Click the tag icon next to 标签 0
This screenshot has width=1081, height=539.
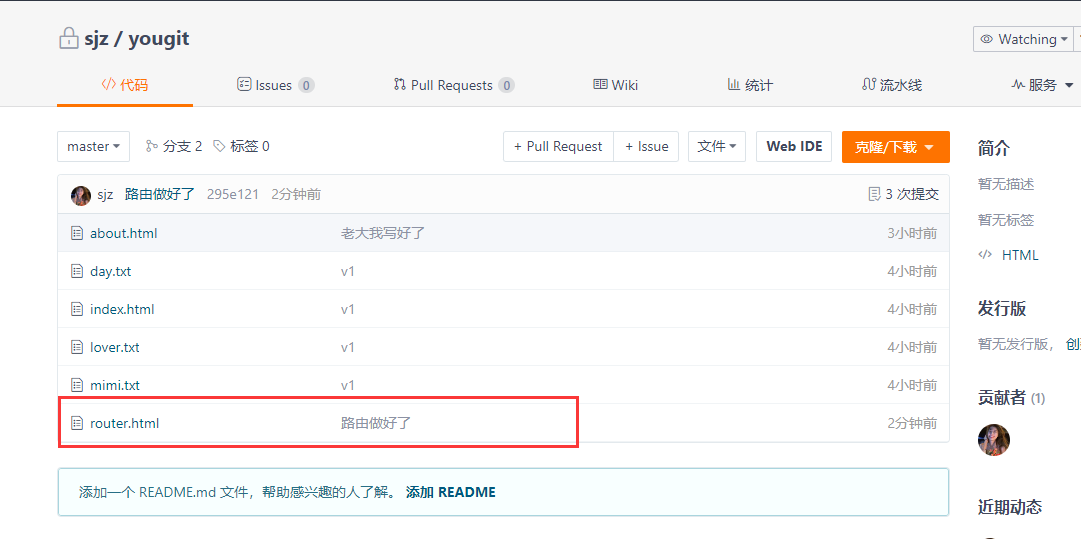pyautogui.click(x=219, y=146)
